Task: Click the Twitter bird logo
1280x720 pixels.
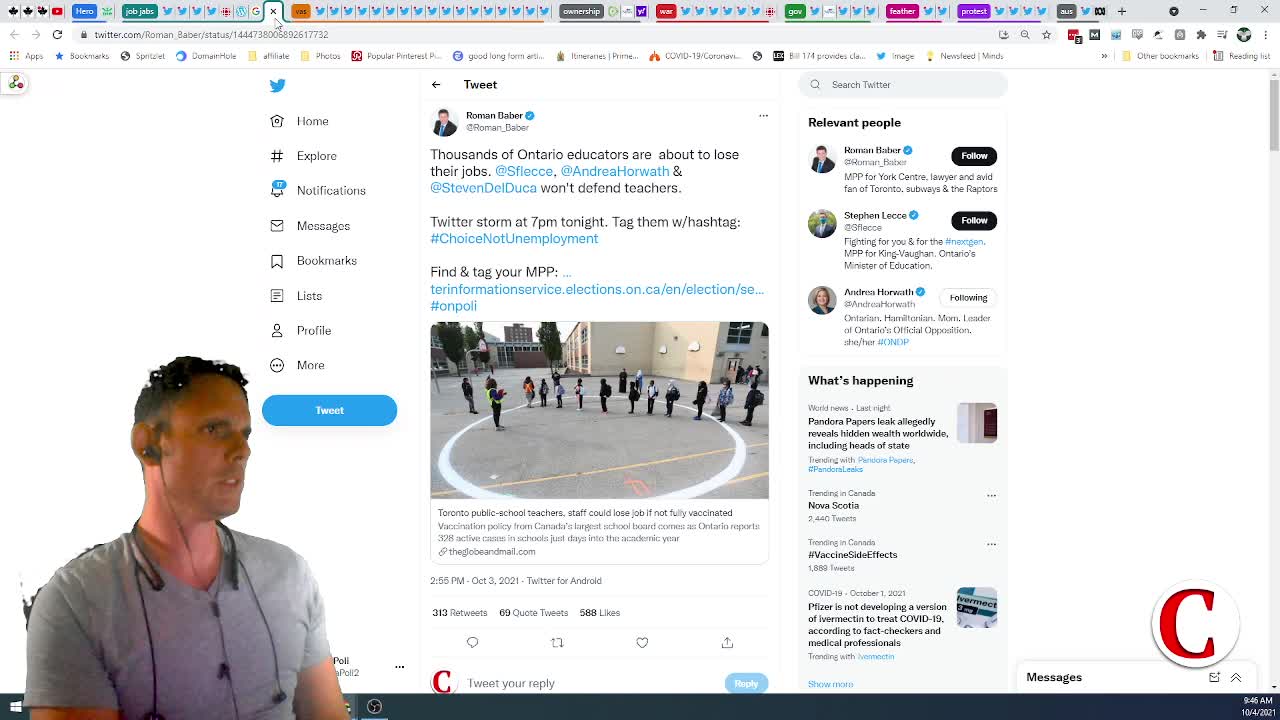Action: pos(277,86)
